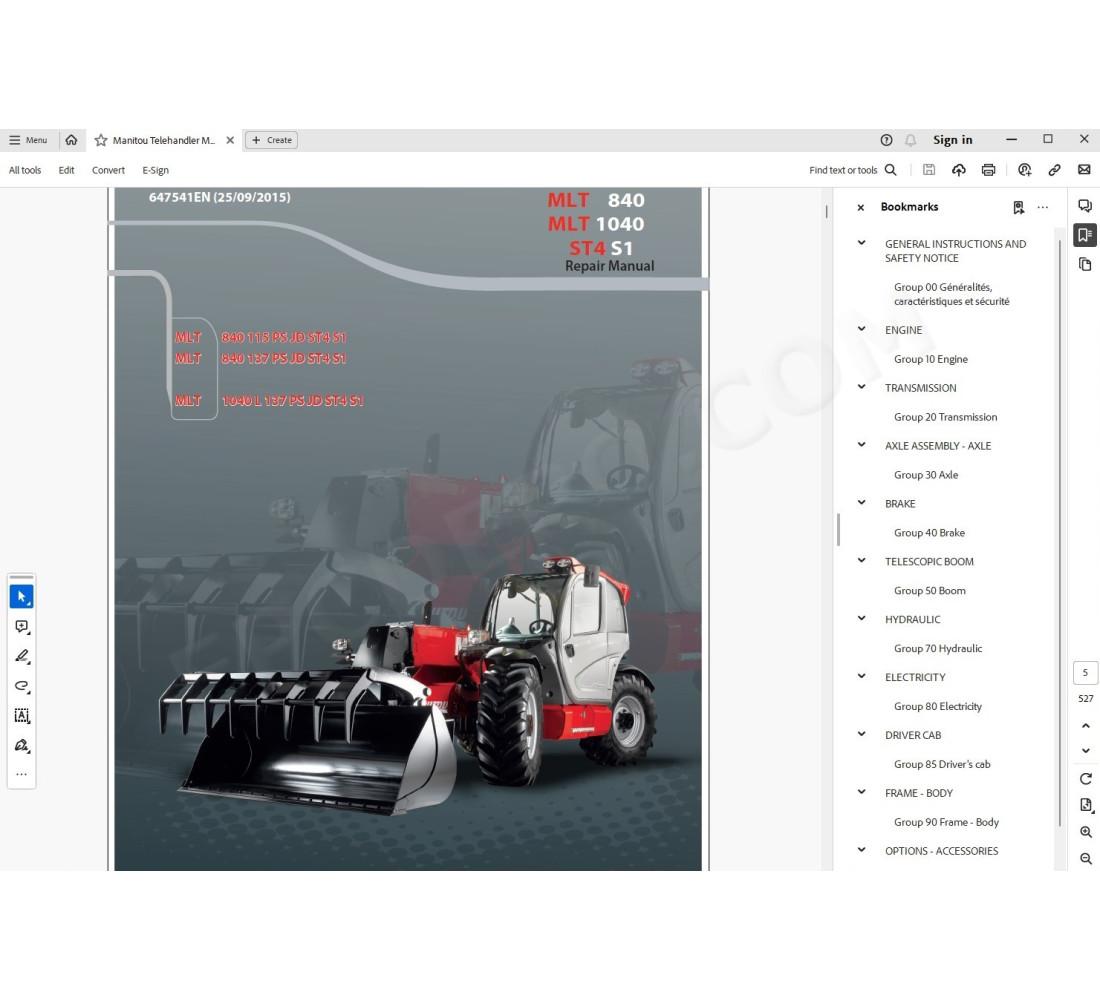Select the arrow selection tool
The height and width of the screenshot is (1000, 1100).
pyautogui.click(x=22, y=596)
